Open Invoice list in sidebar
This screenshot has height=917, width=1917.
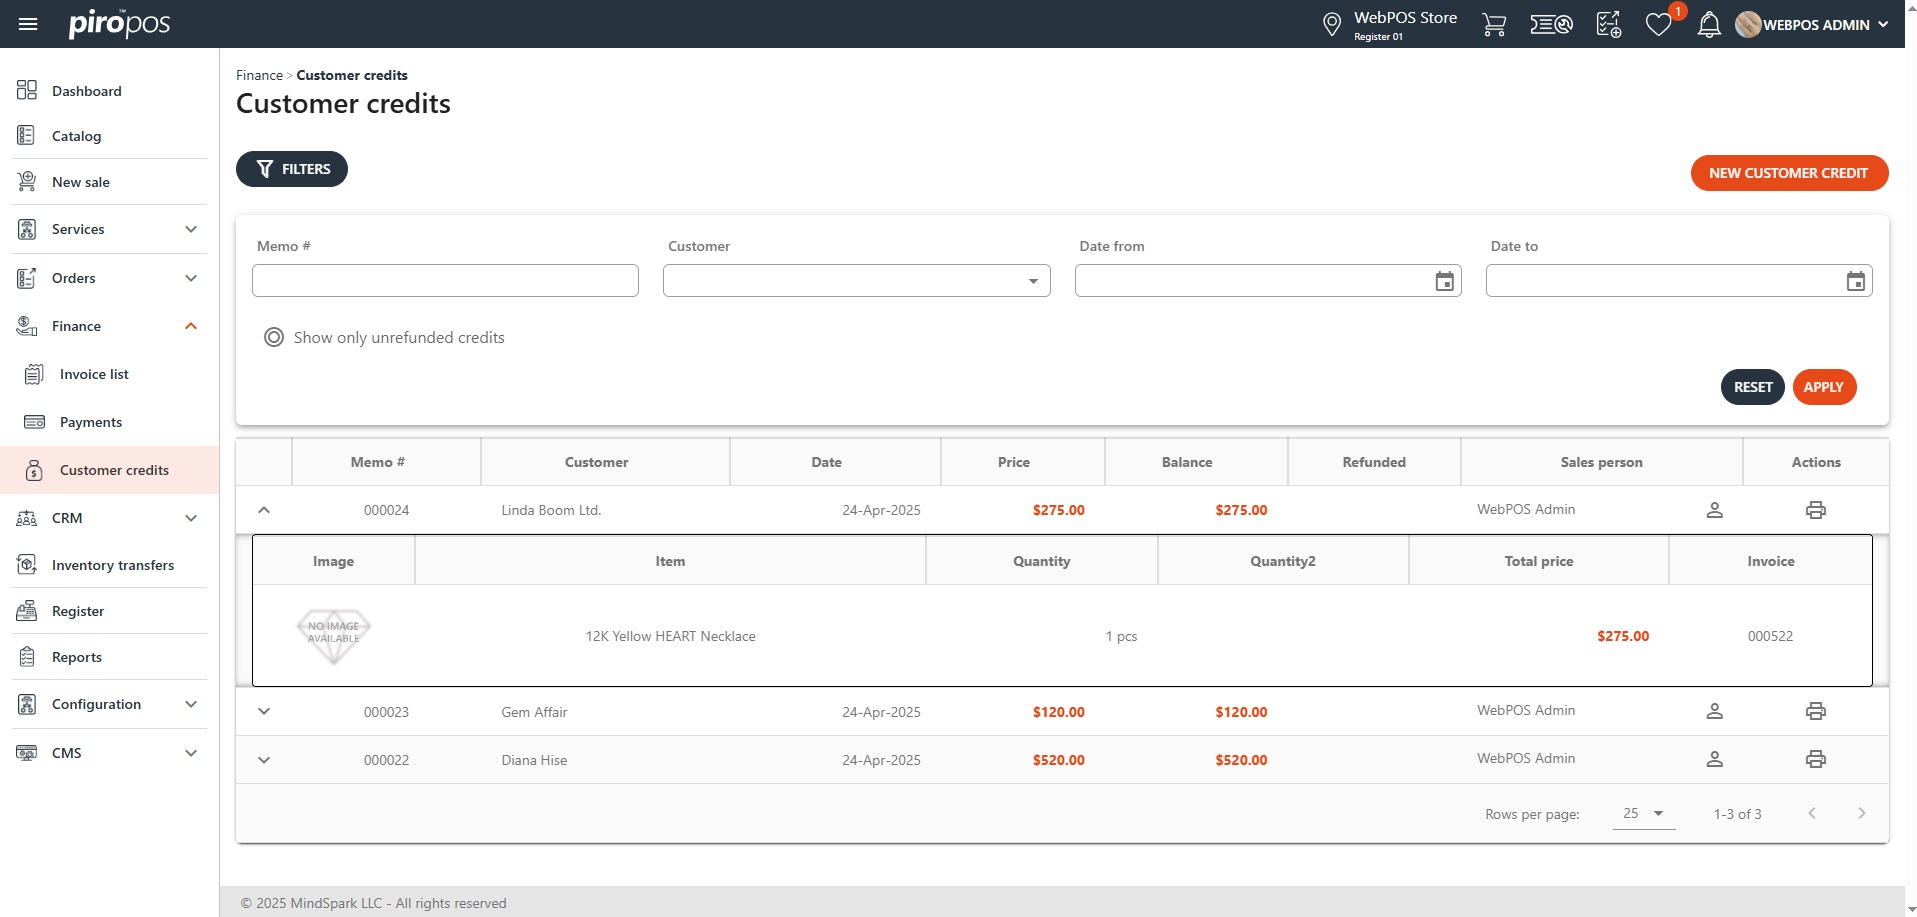[94, 374]
